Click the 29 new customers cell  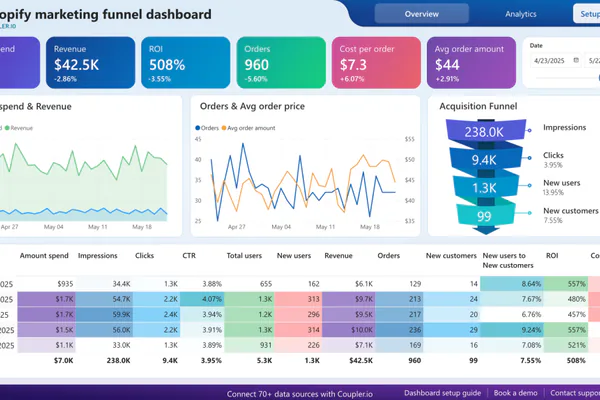[x=452, y=330]
